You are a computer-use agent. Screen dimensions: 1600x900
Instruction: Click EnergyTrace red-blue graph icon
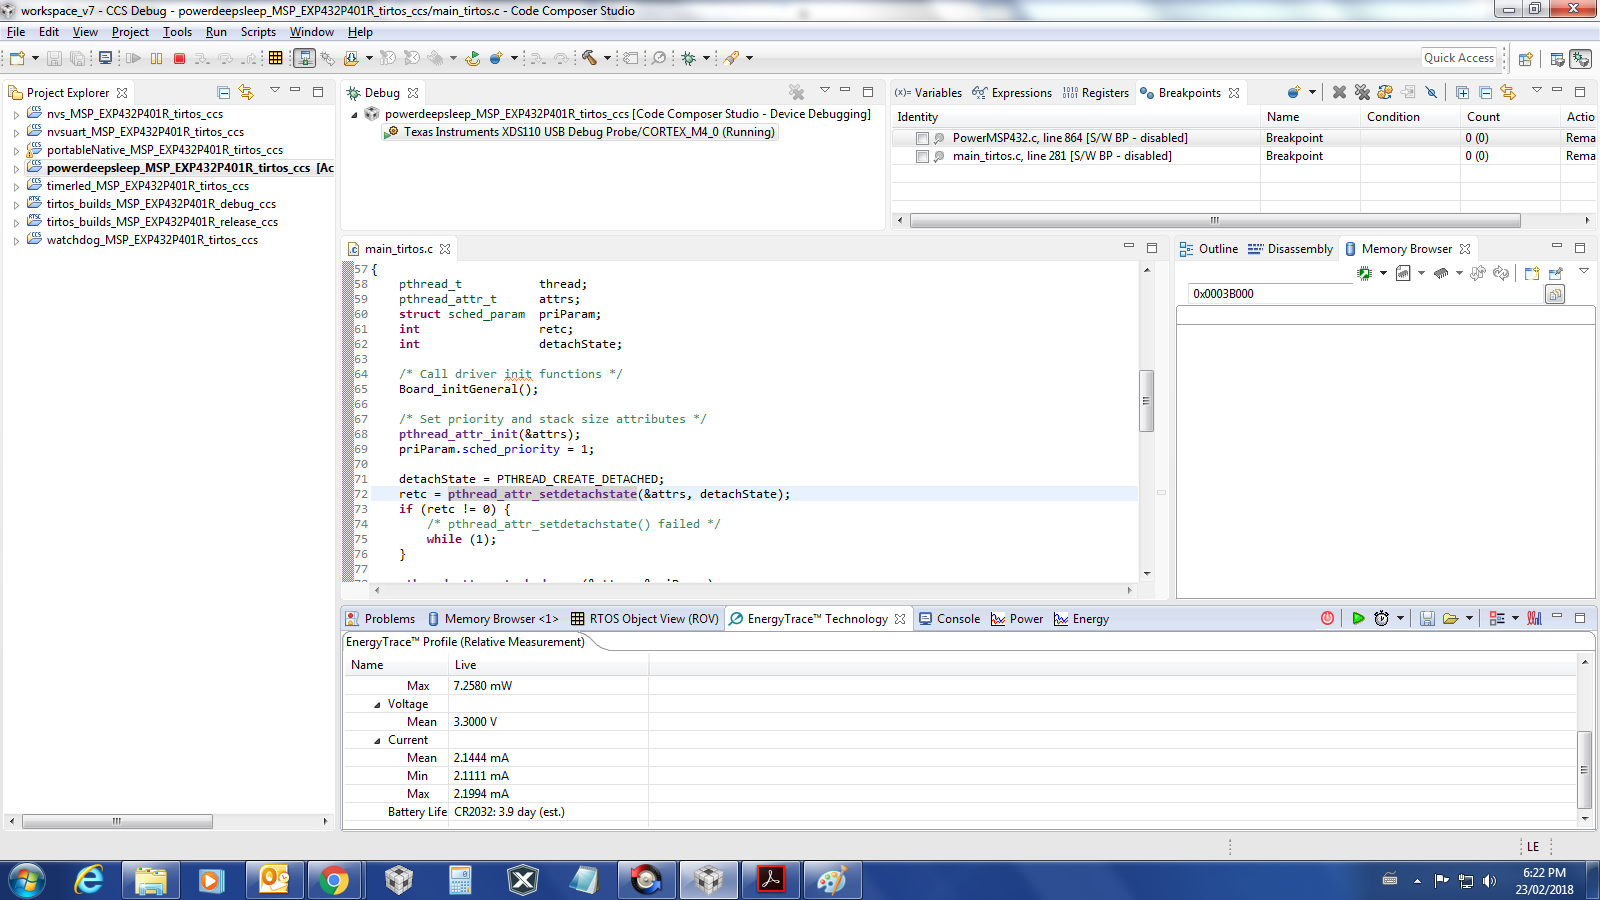click(x=1534, y=618)
